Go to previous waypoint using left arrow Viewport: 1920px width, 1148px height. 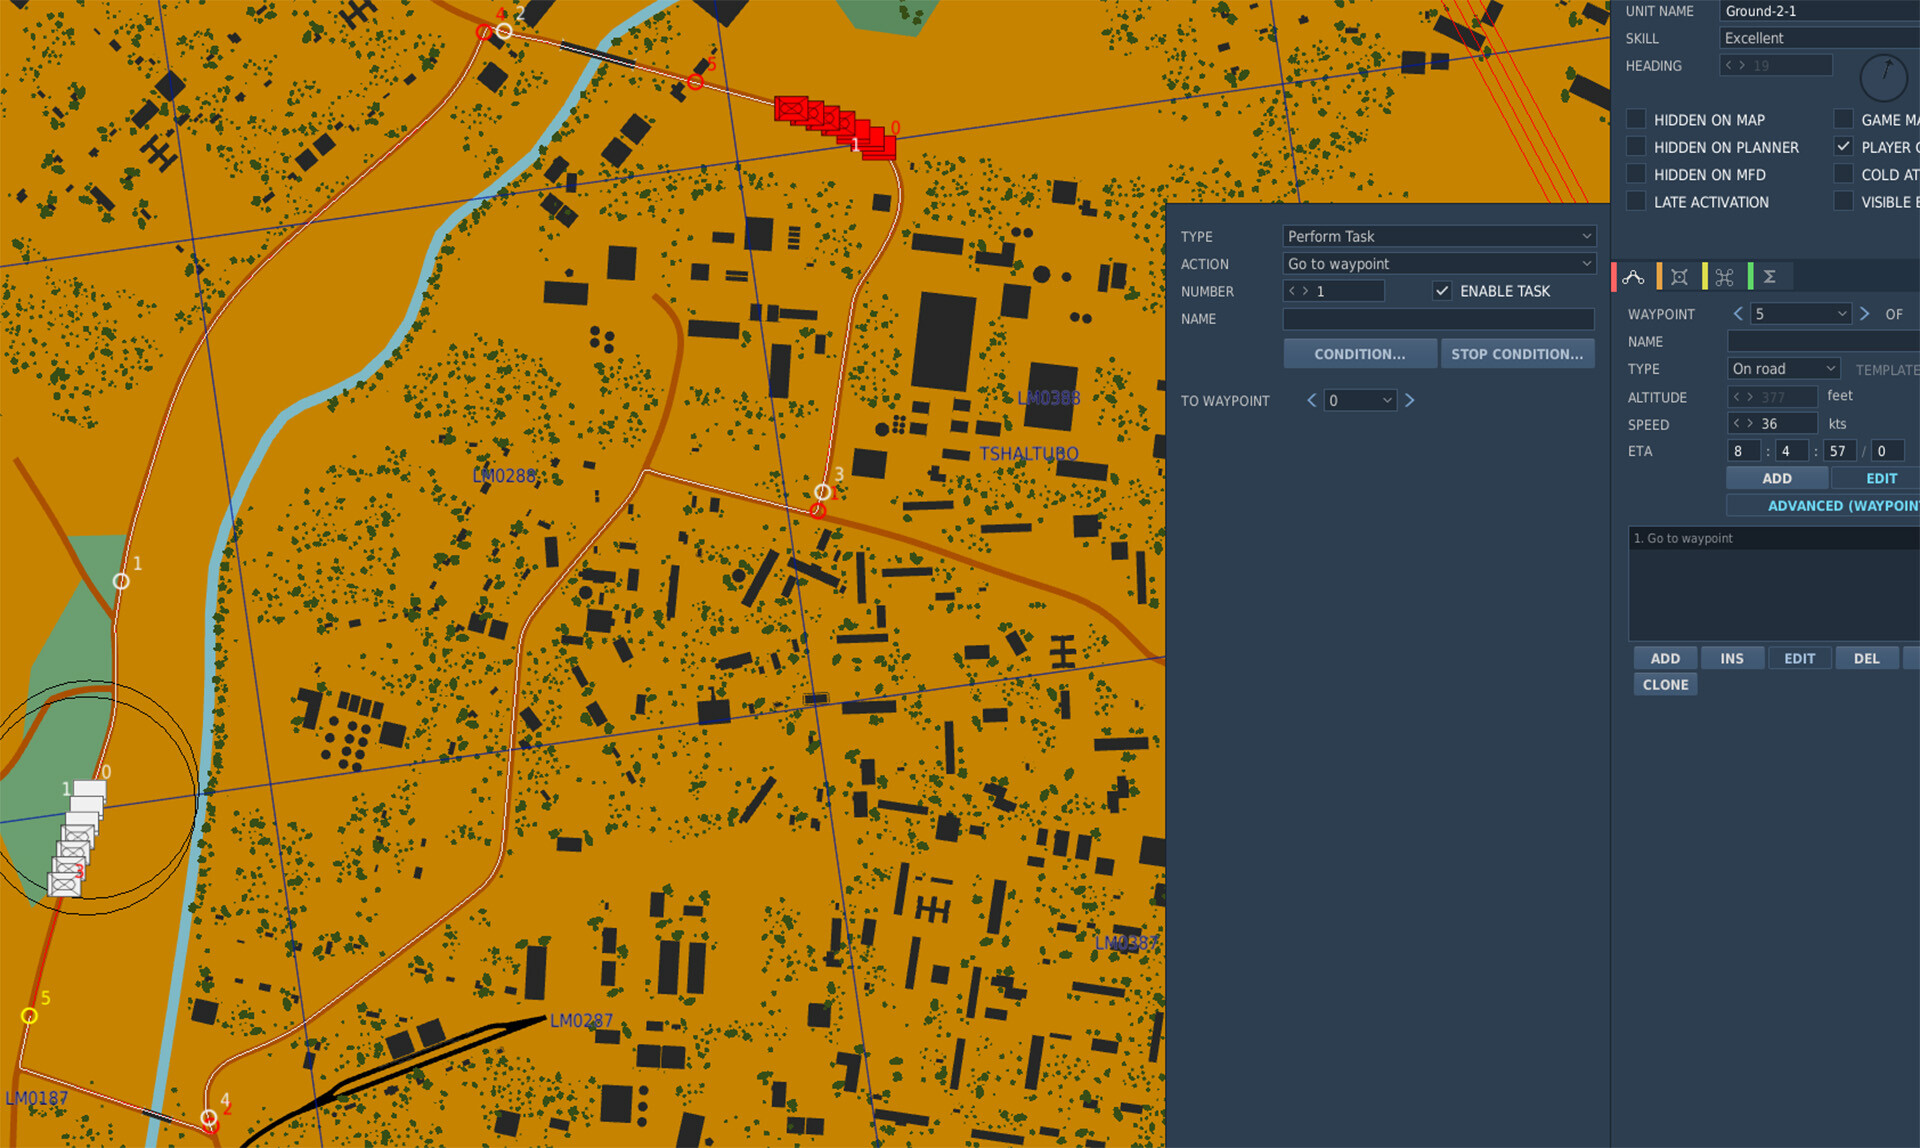tap(1738, 314)
